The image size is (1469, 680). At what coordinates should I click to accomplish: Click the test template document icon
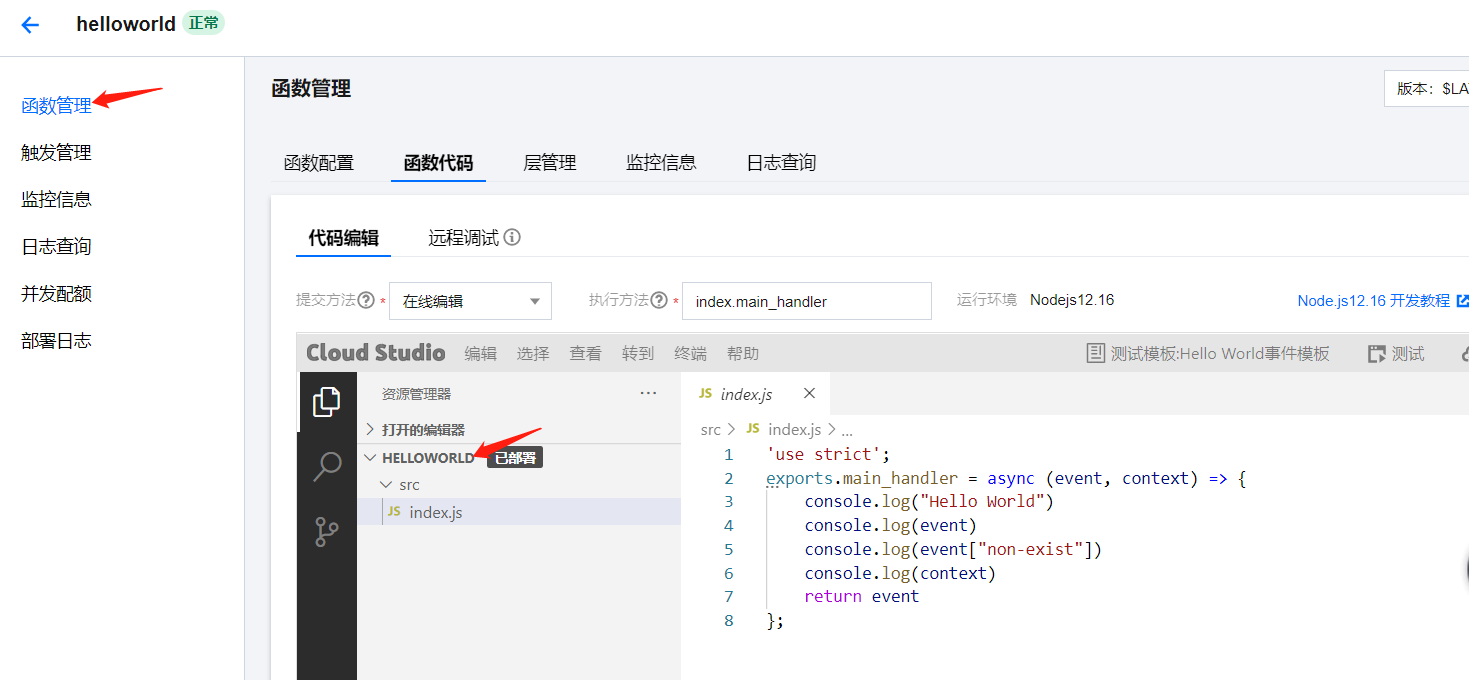1096,353
